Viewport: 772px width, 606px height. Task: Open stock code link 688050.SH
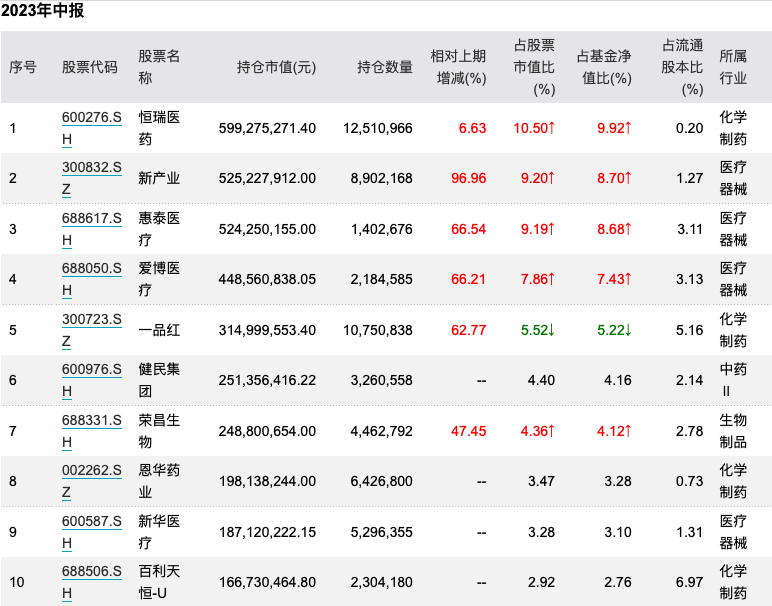[92, 279]
